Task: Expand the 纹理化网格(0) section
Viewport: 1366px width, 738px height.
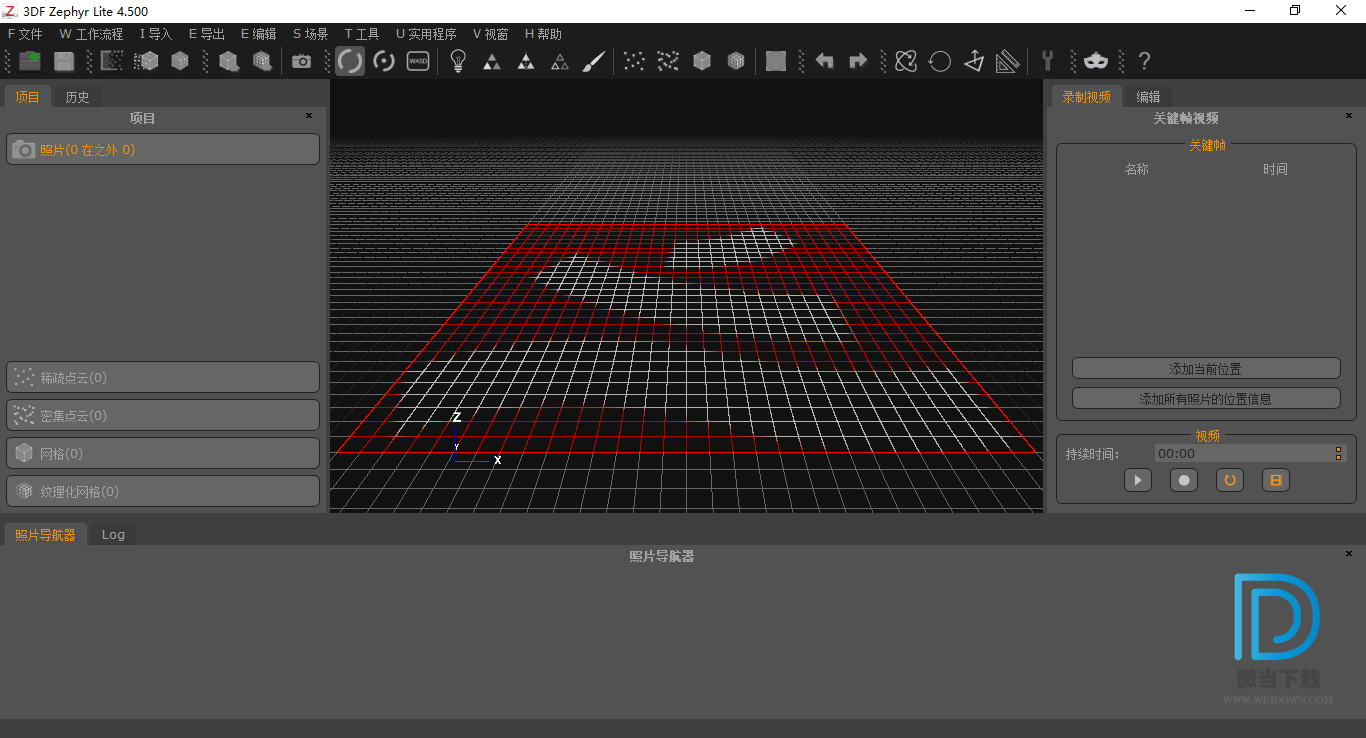Action: [x=163, y=492]
